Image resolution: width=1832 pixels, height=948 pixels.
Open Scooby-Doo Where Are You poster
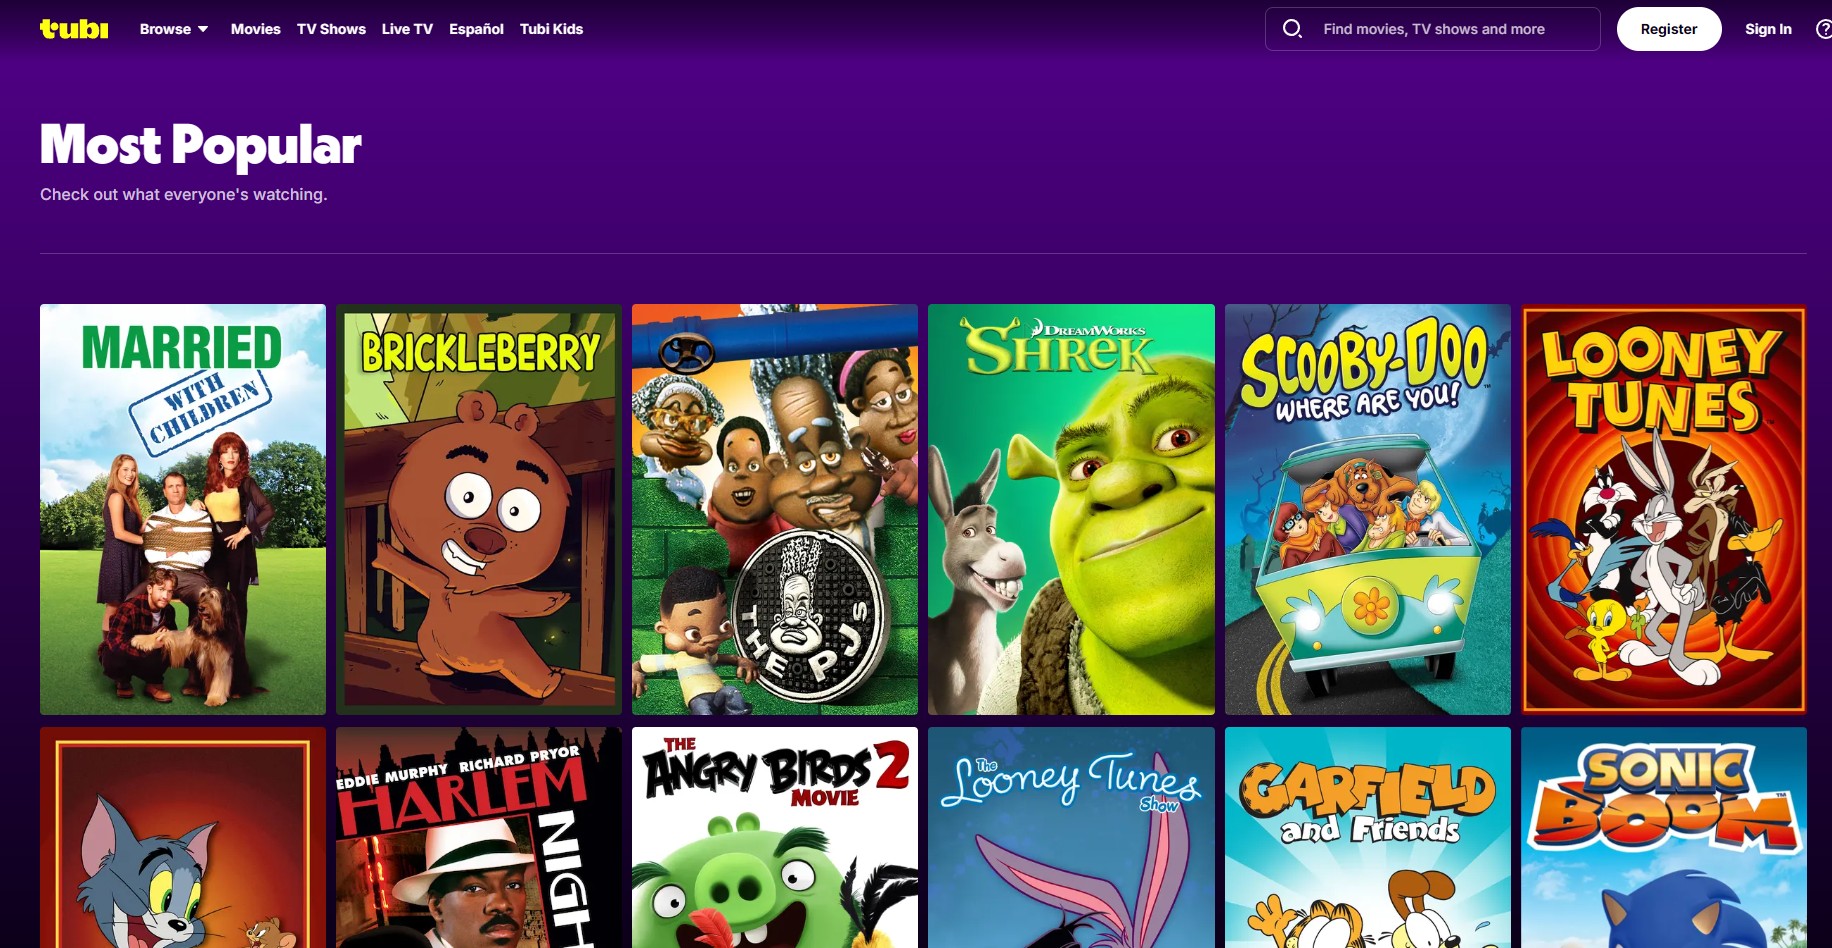click(x=1368, y=509)
